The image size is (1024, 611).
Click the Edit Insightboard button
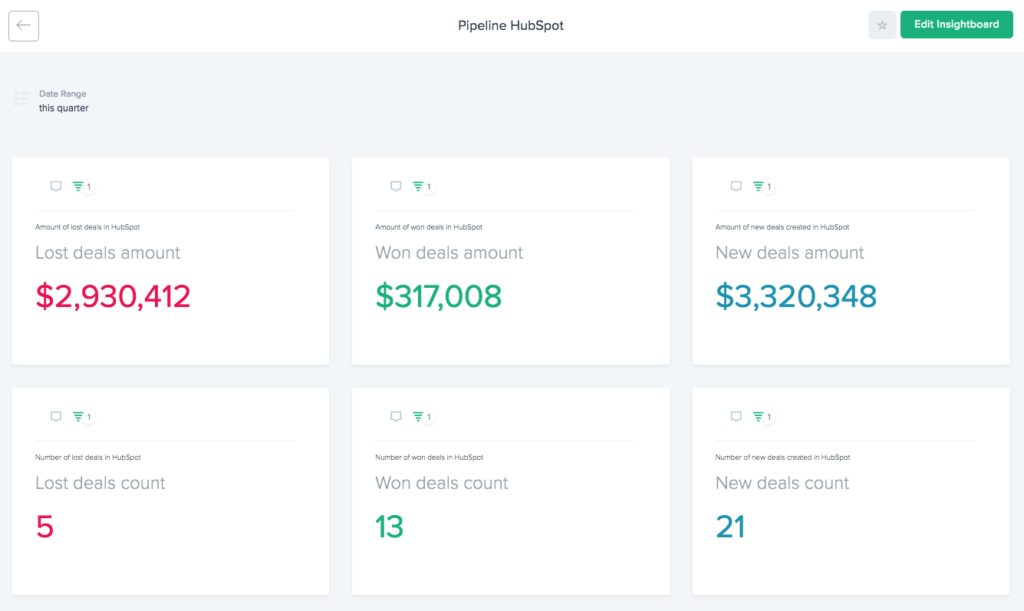click(956, 25)
